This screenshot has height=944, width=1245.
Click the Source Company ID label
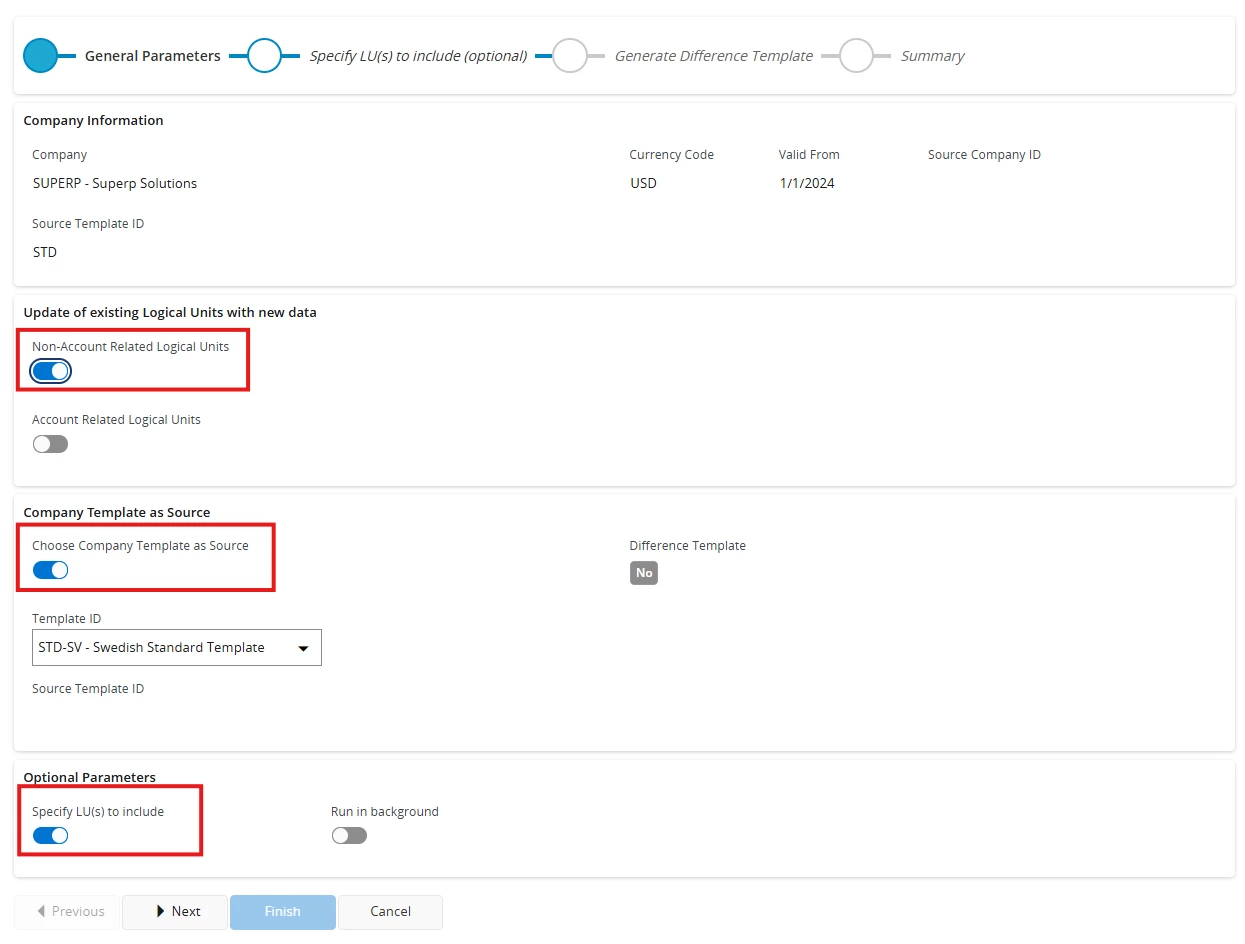click(985, 155)
